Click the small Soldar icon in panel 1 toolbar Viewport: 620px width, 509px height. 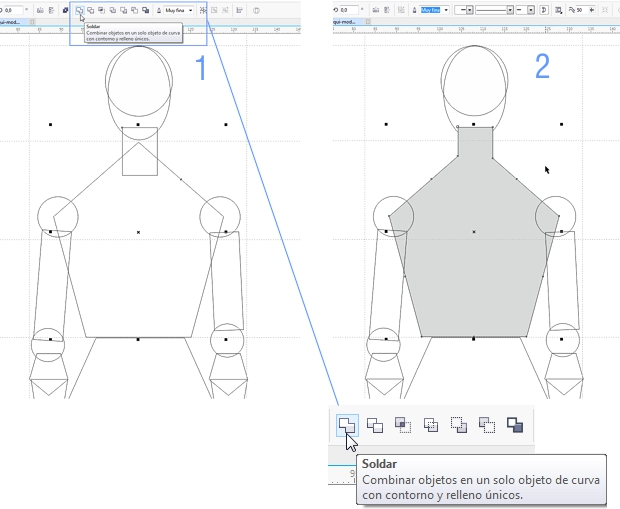pos(79,10)
